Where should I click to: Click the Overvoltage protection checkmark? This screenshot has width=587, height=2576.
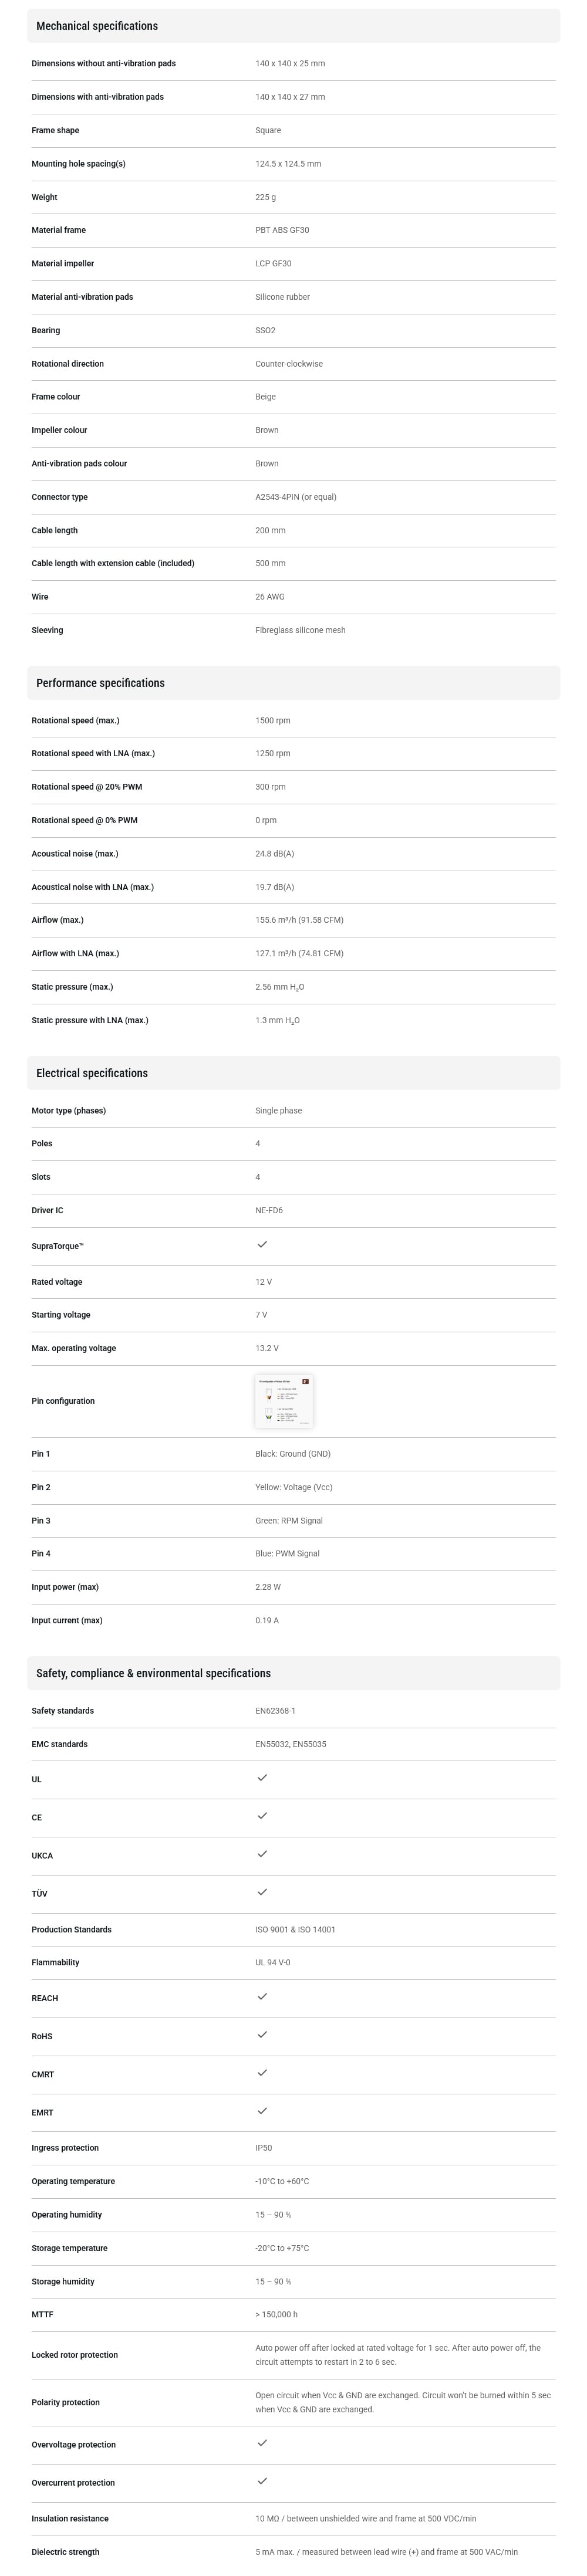[262, 2442]
